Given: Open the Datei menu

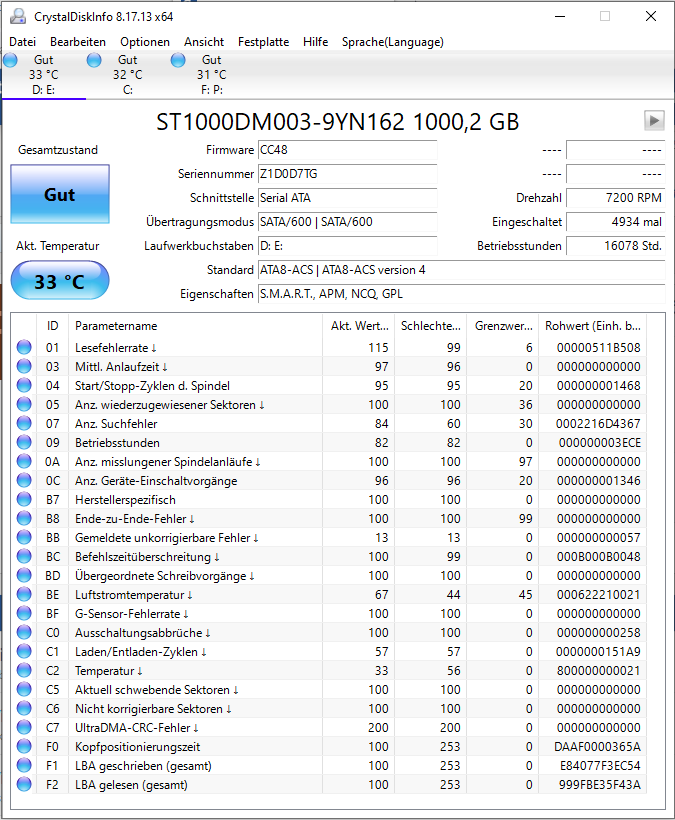Looking at the screenshot, I should click(x=22, y=42).
